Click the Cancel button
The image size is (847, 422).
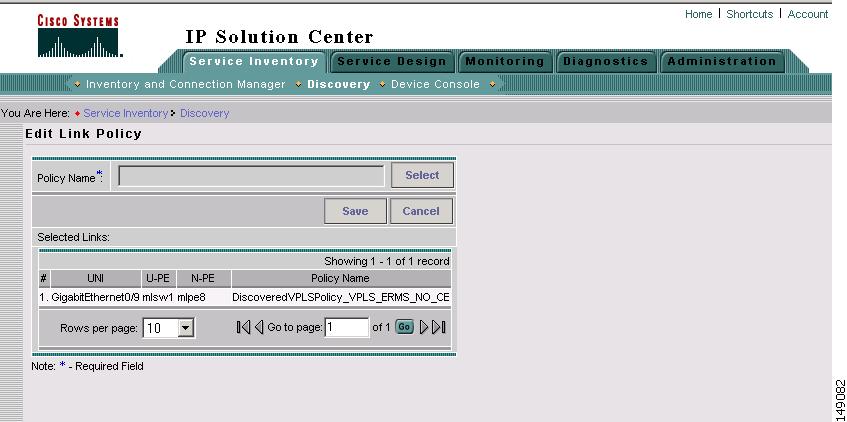[421, 211]
